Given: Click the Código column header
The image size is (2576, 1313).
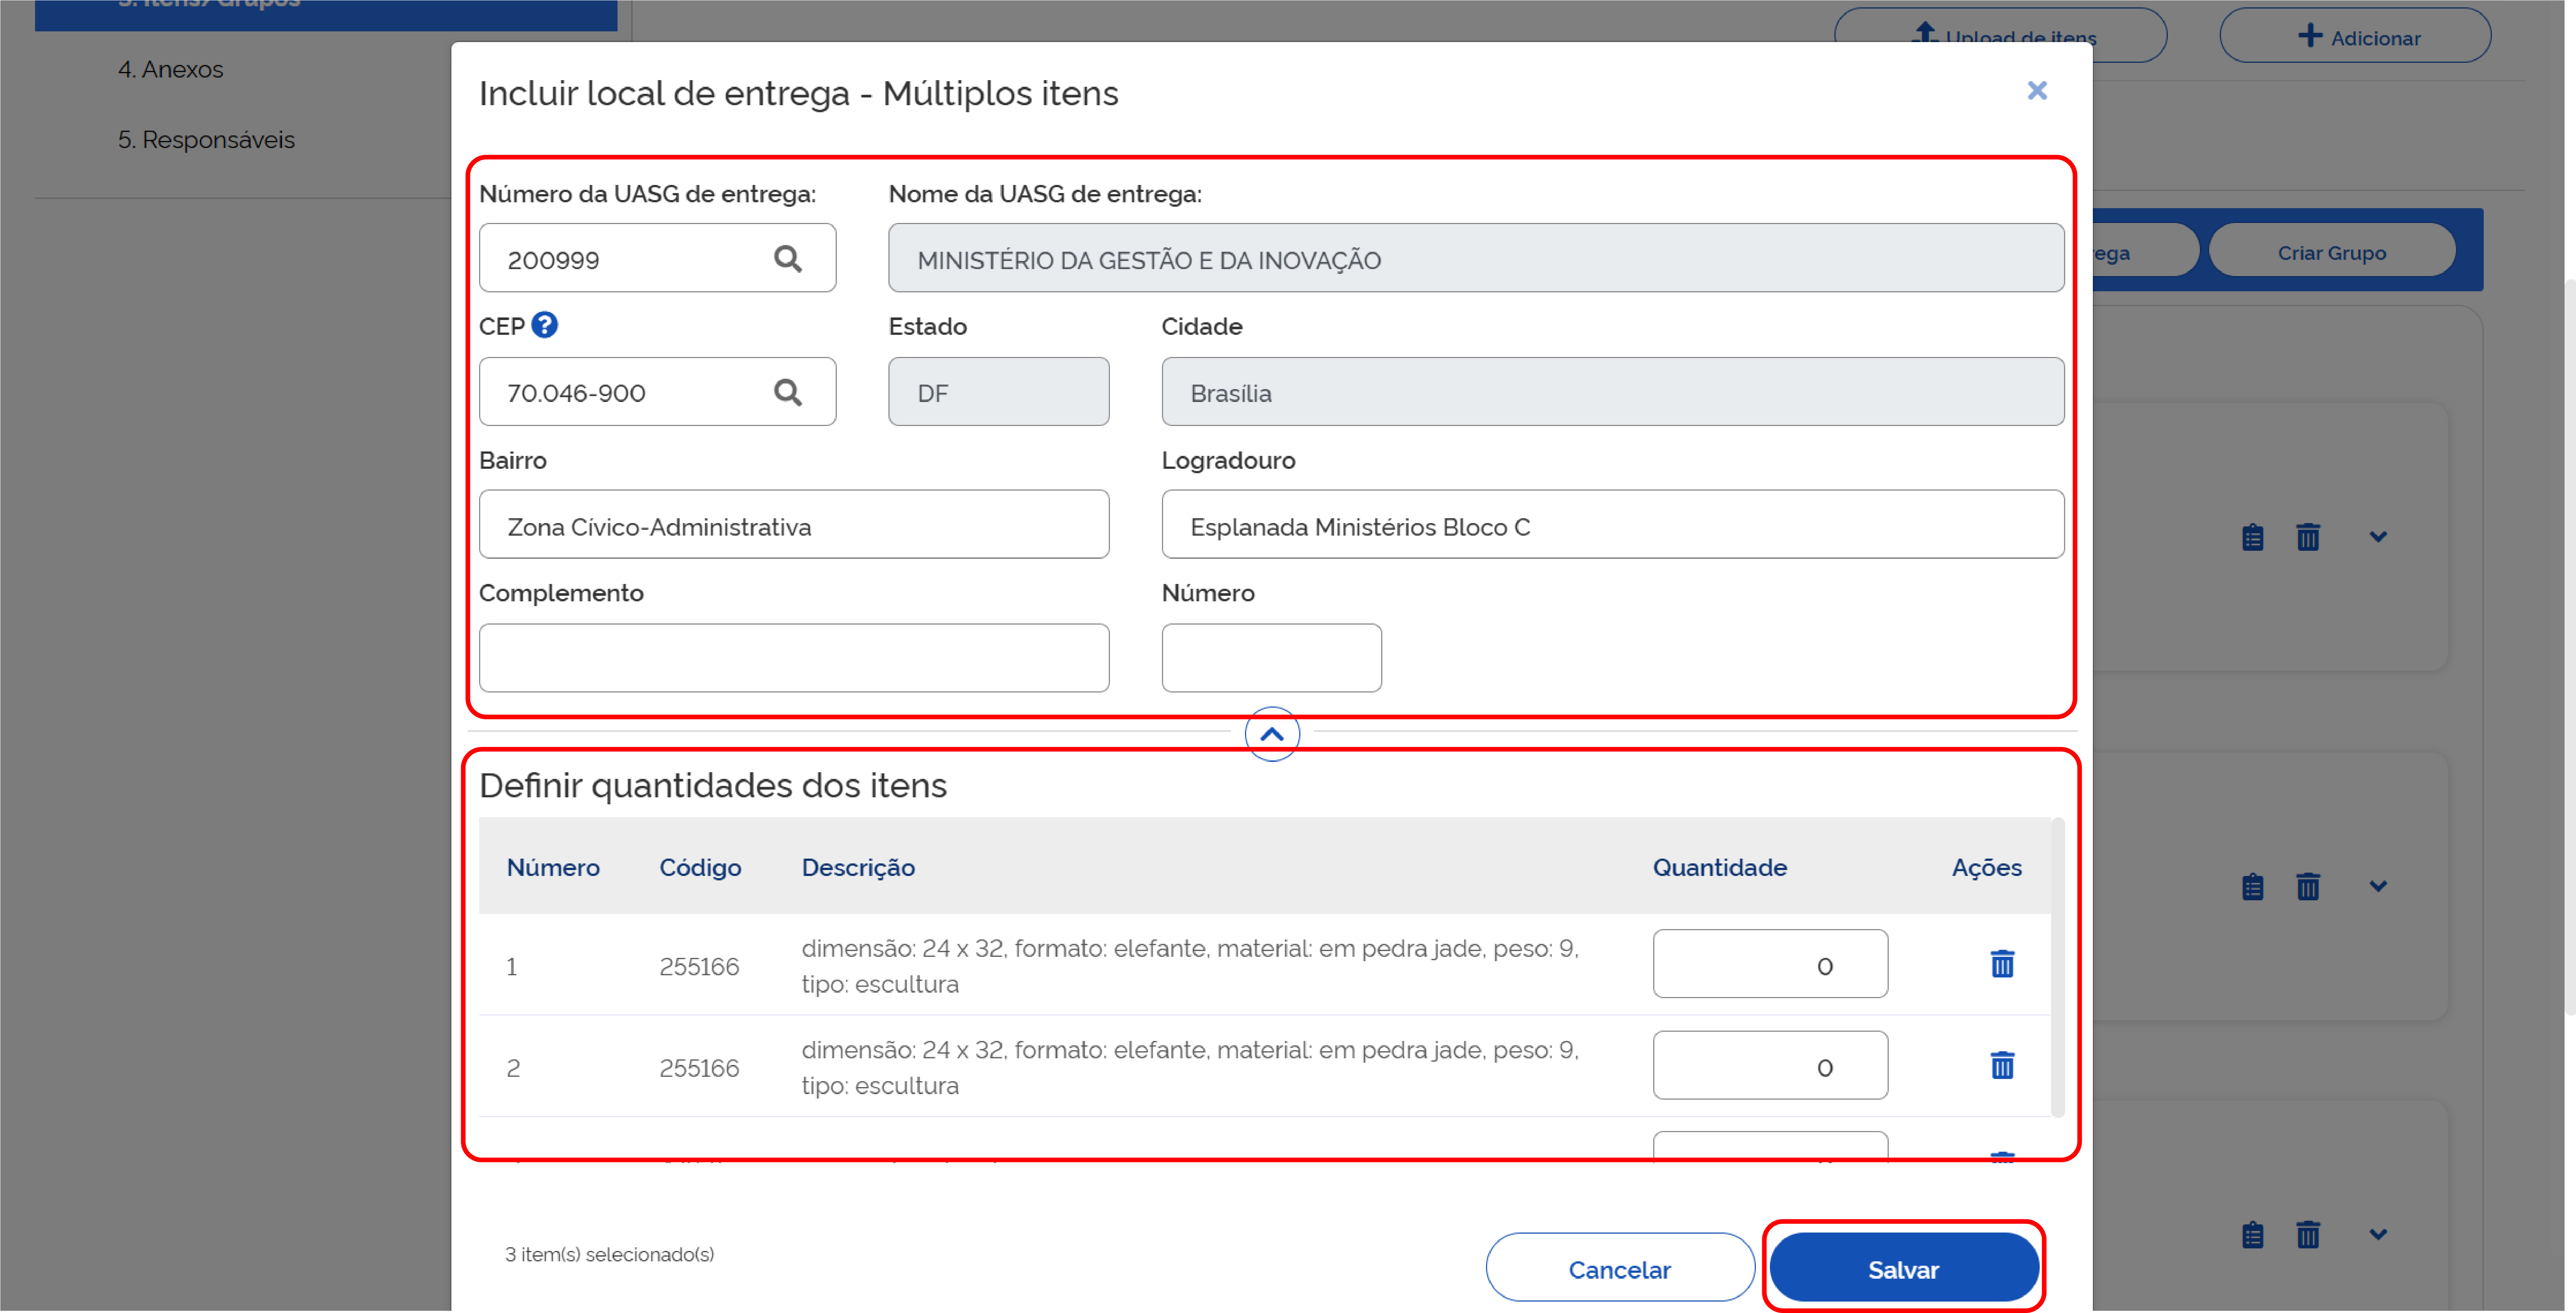Looking at the screenshot, I should click(x=700, y=867).
